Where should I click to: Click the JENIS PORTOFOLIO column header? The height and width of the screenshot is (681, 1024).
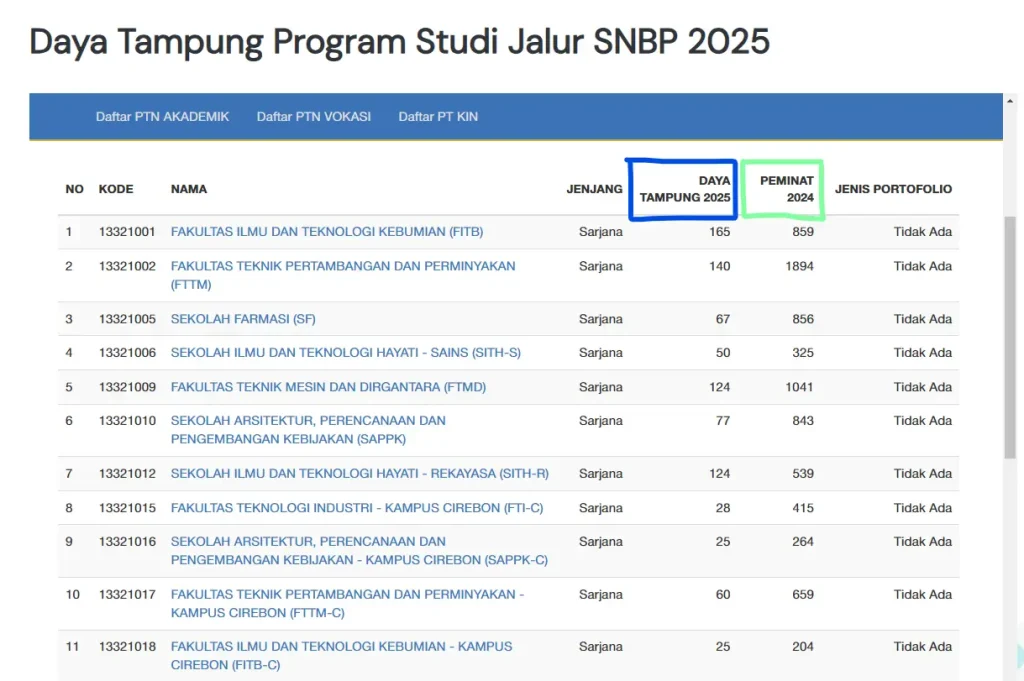[x=892, y=189]
